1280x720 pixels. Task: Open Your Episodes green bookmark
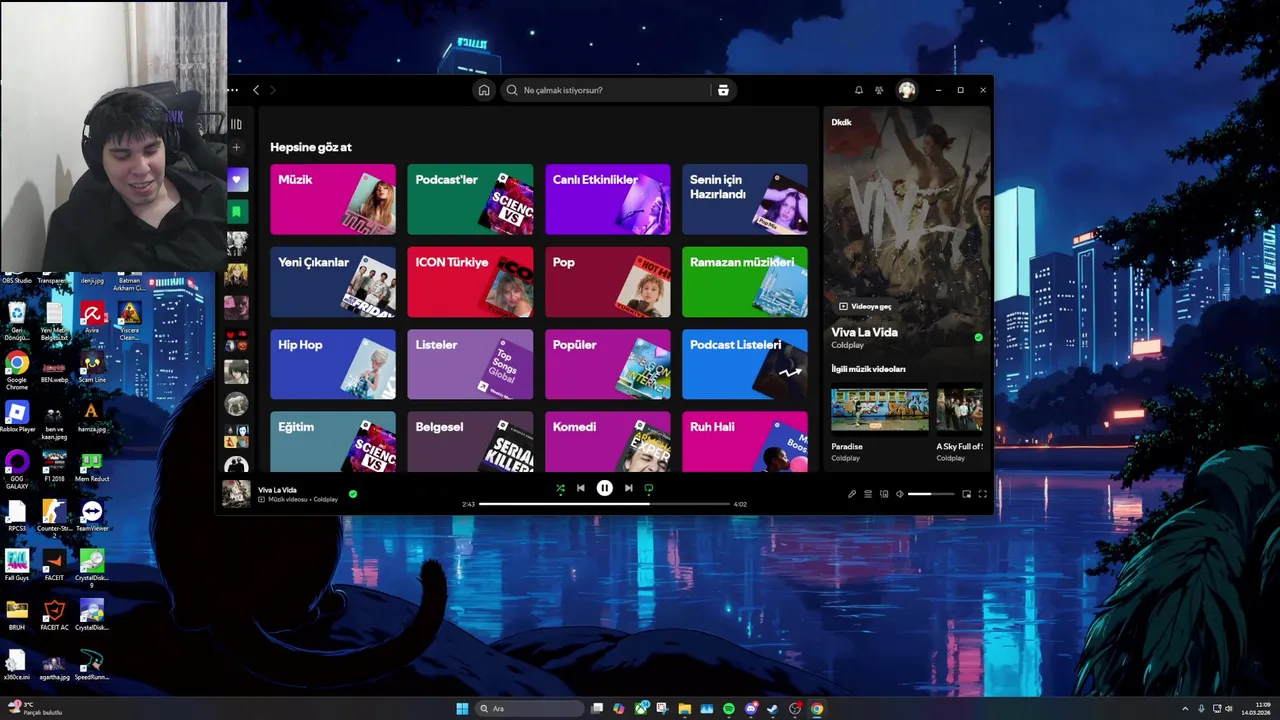pyautogui.click(x=237, y=211)
